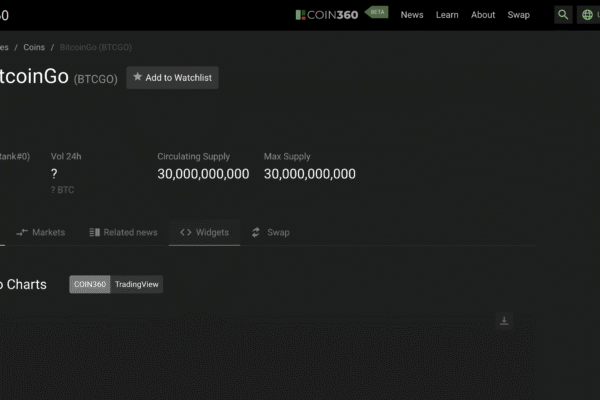Image resolution: width=600 pixels, height=400 pixels.
Task: Select the TradingView chart toggle
Action: [137, 284]
